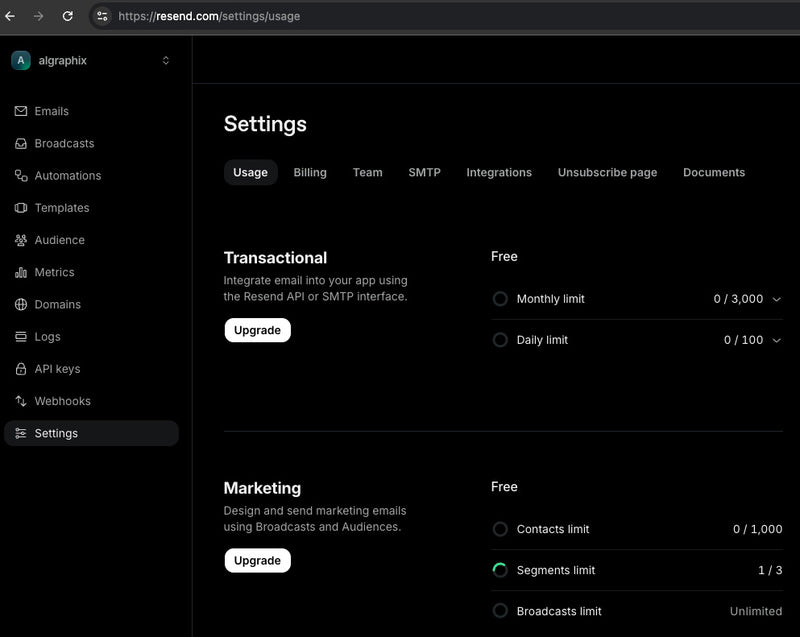This screenshot has height=637, width=800.
Task: Click the browser forward arrow
Action: coord(38,16)
